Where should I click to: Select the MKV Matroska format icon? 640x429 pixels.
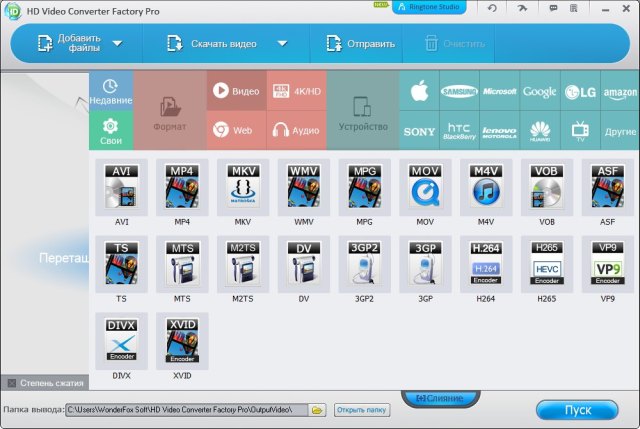click(x=244, y=187)
